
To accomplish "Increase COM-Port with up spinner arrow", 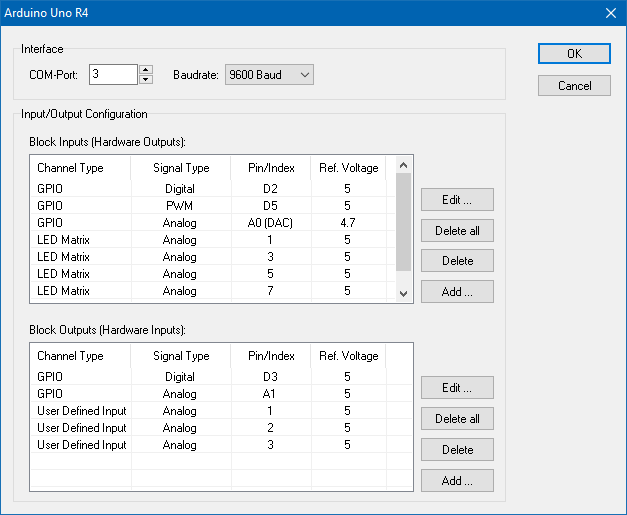I will coord(146,70).
